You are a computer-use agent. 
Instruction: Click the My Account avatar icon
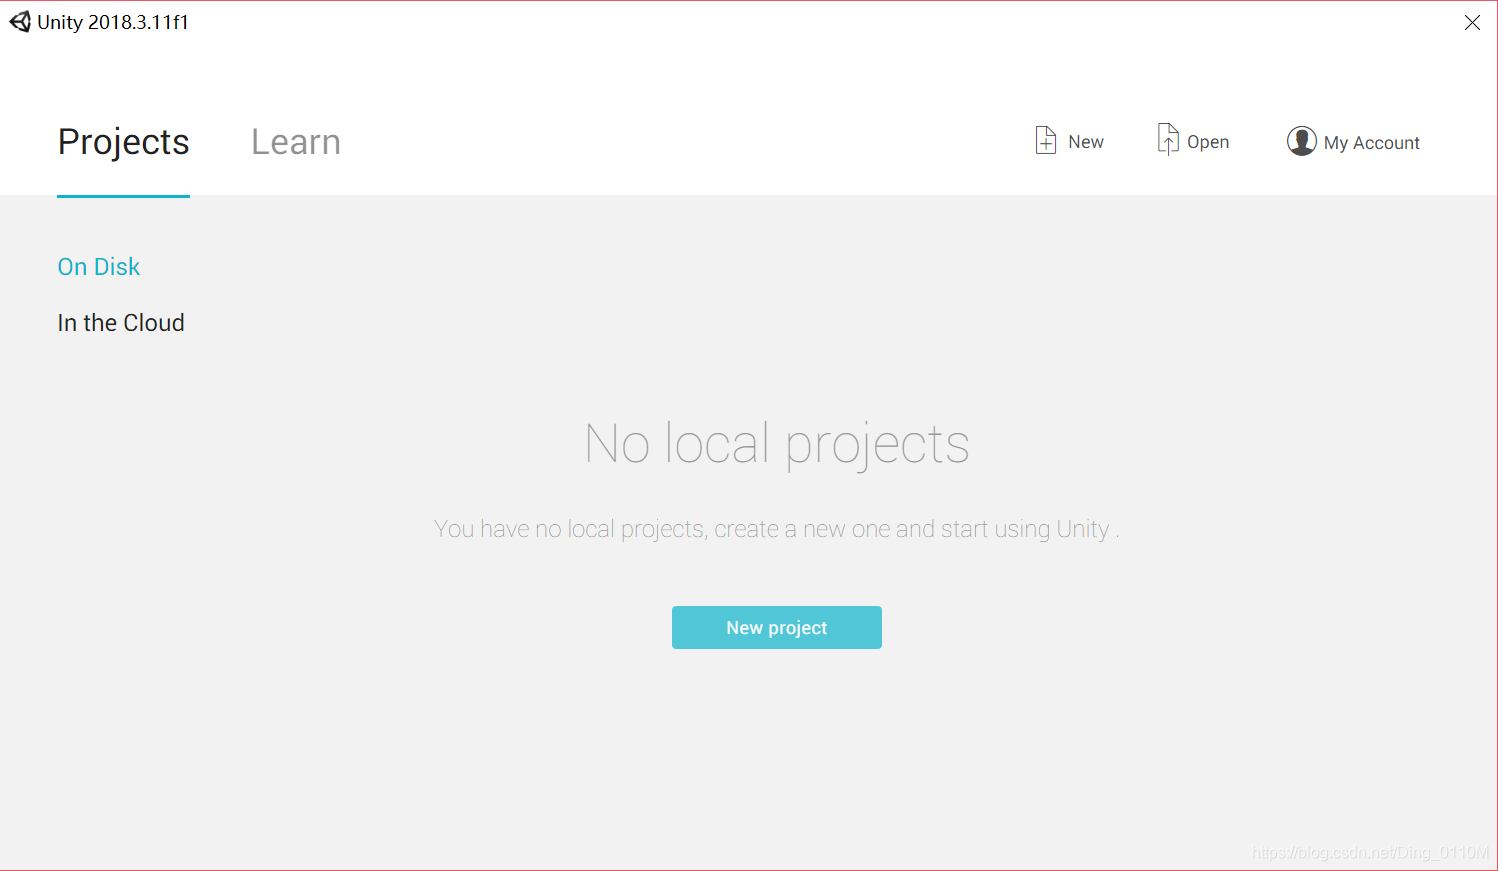pos(1301,141)
